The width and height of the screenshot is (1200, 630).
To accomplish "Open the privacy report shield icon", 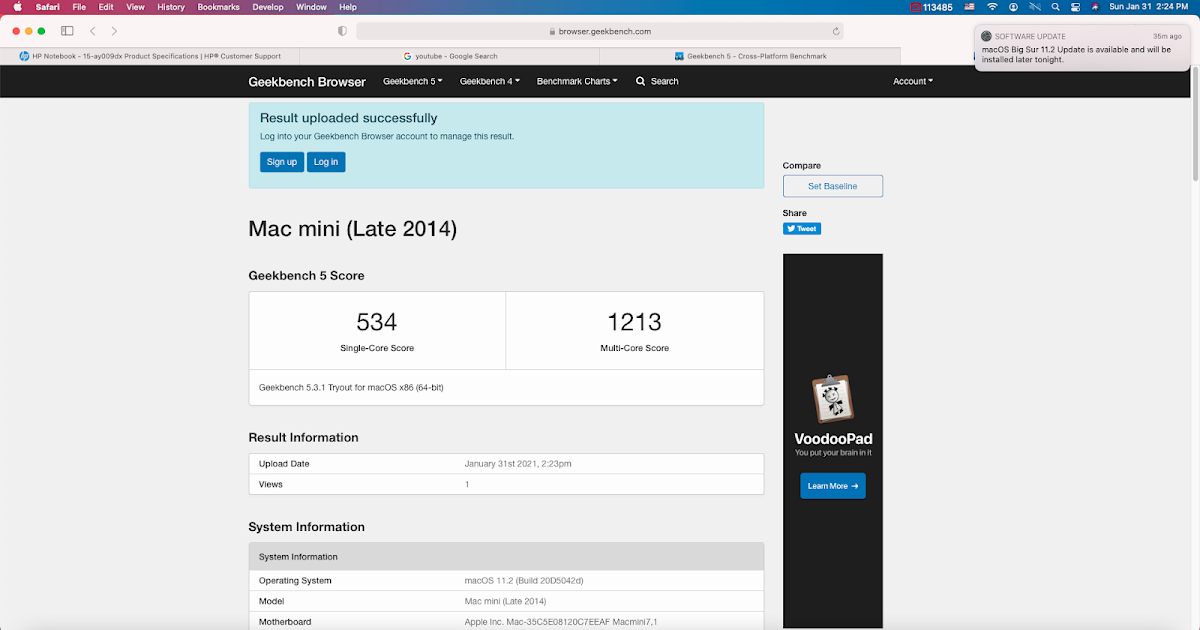I will [x=342, y=31].
